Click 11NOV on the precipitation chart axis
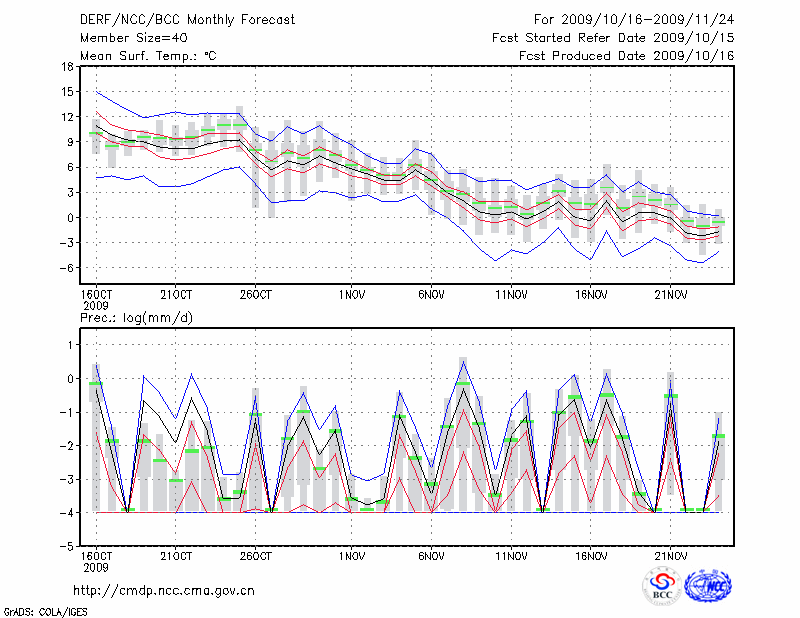Image resolution: width=800 pixels, height=618 pixels. [x=511, y=555]
